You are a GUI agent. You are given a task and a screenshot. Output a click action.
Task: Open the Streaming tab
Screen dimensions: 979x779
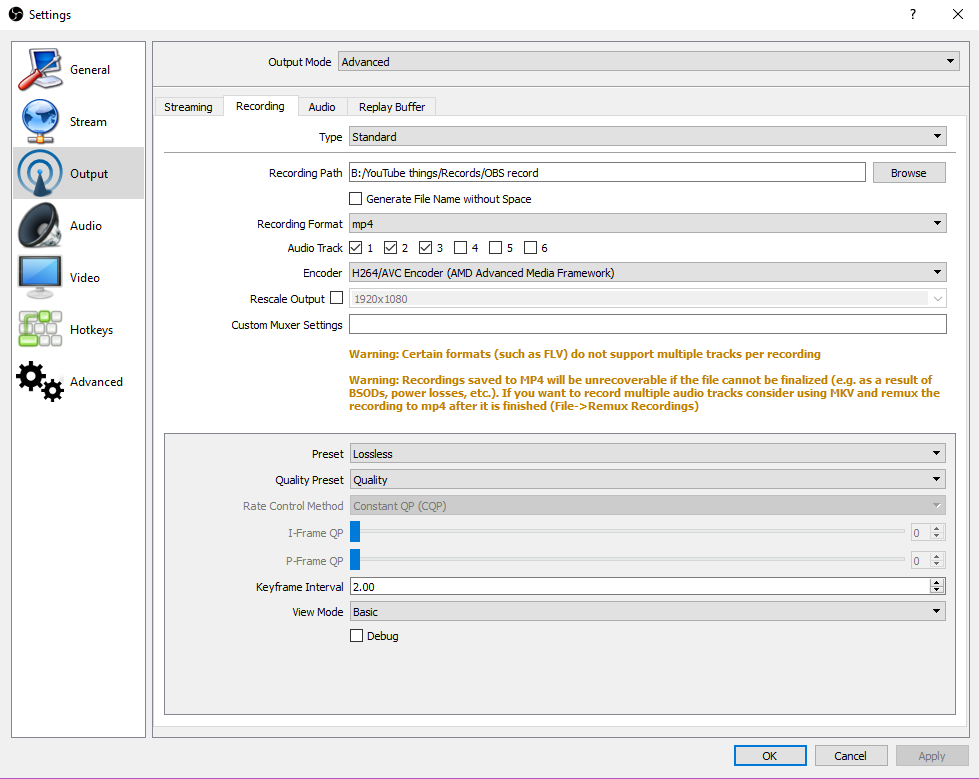point(189,106)
